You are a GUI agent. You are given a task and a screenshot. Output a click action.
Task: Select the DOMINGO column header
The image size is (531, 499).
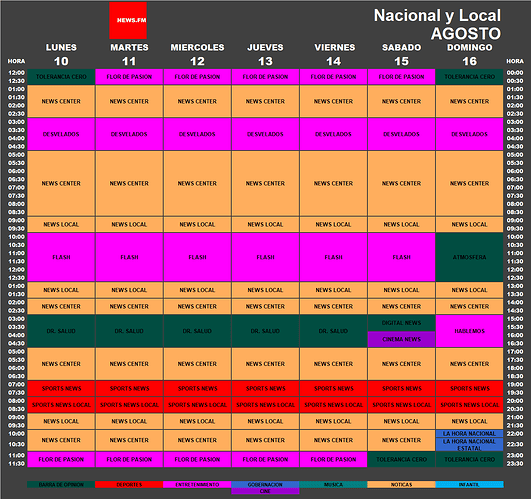coord(470,47)
